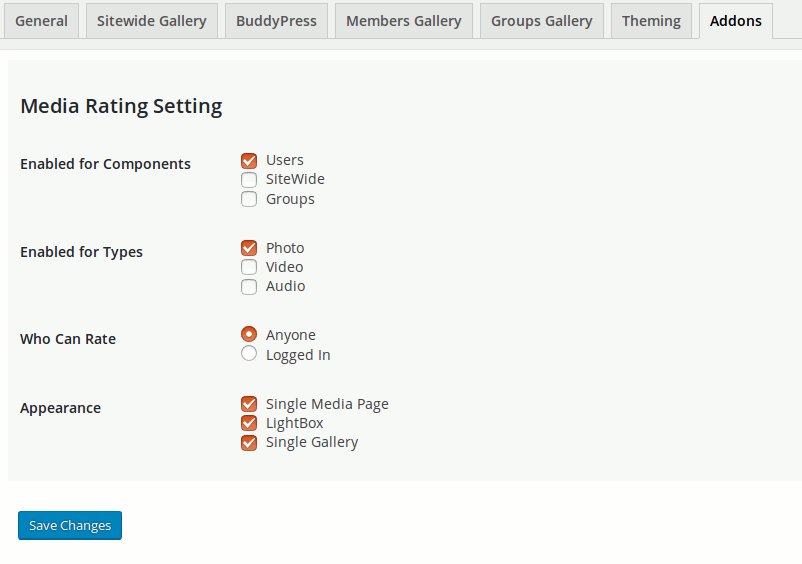
Task: Click the Save Changes button
Action: 70,525
